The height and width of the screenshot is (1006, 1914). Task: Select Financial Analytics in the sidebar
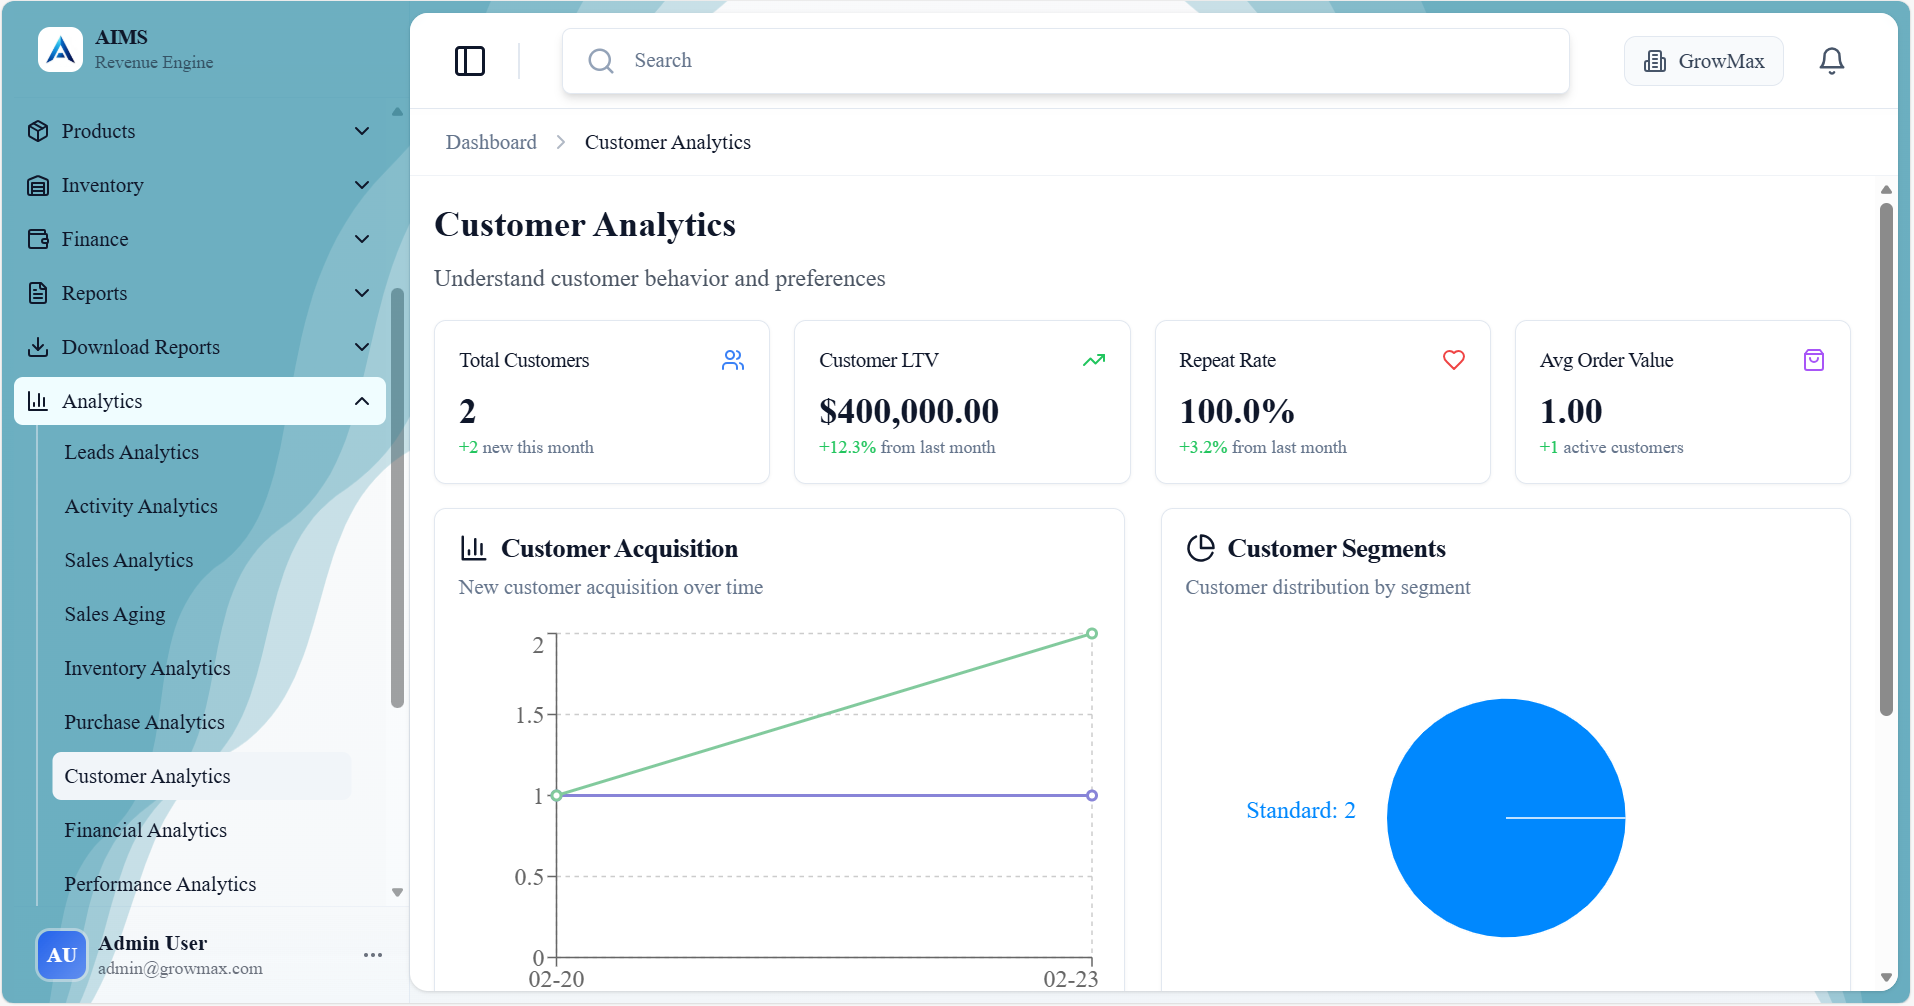click(145, 830)
